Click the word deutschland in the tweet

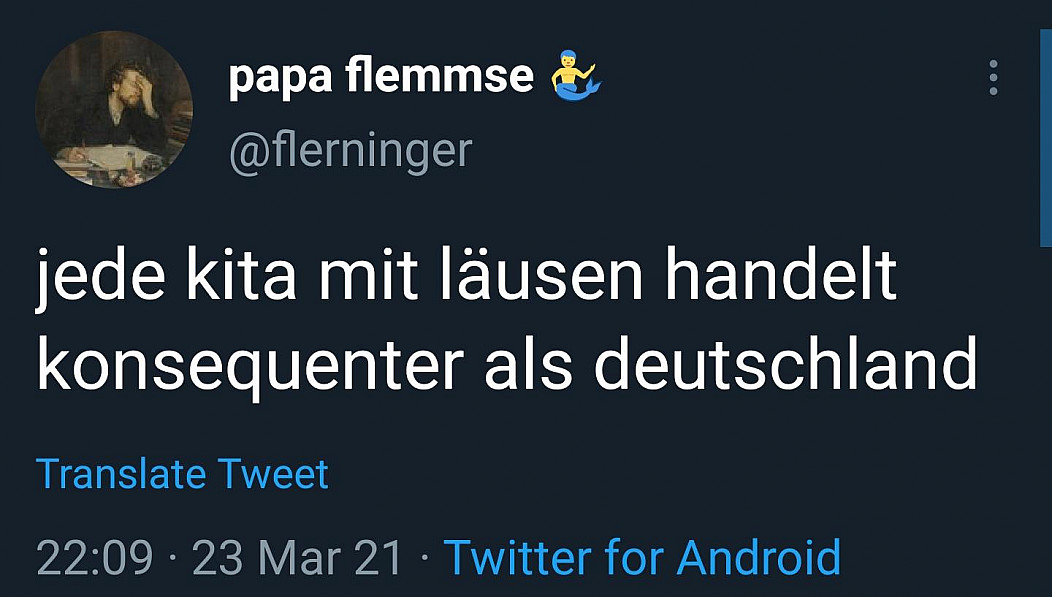coord(785,363)
